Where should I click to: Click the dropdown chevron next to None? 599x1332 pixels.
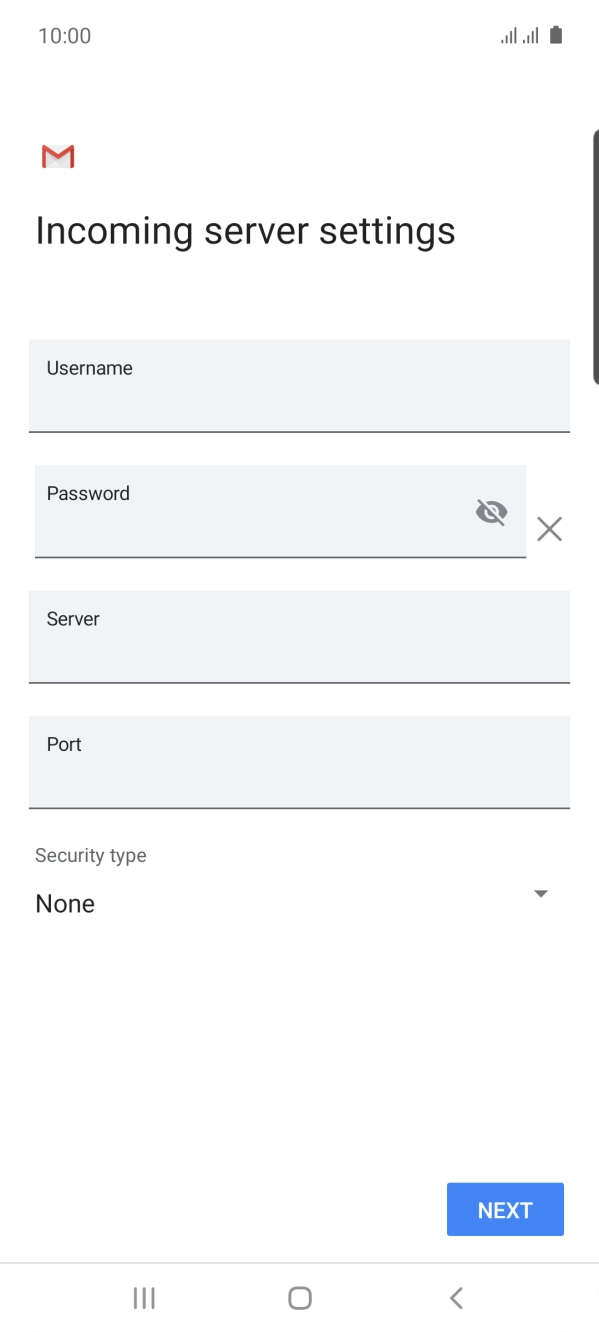pos(540,893)
